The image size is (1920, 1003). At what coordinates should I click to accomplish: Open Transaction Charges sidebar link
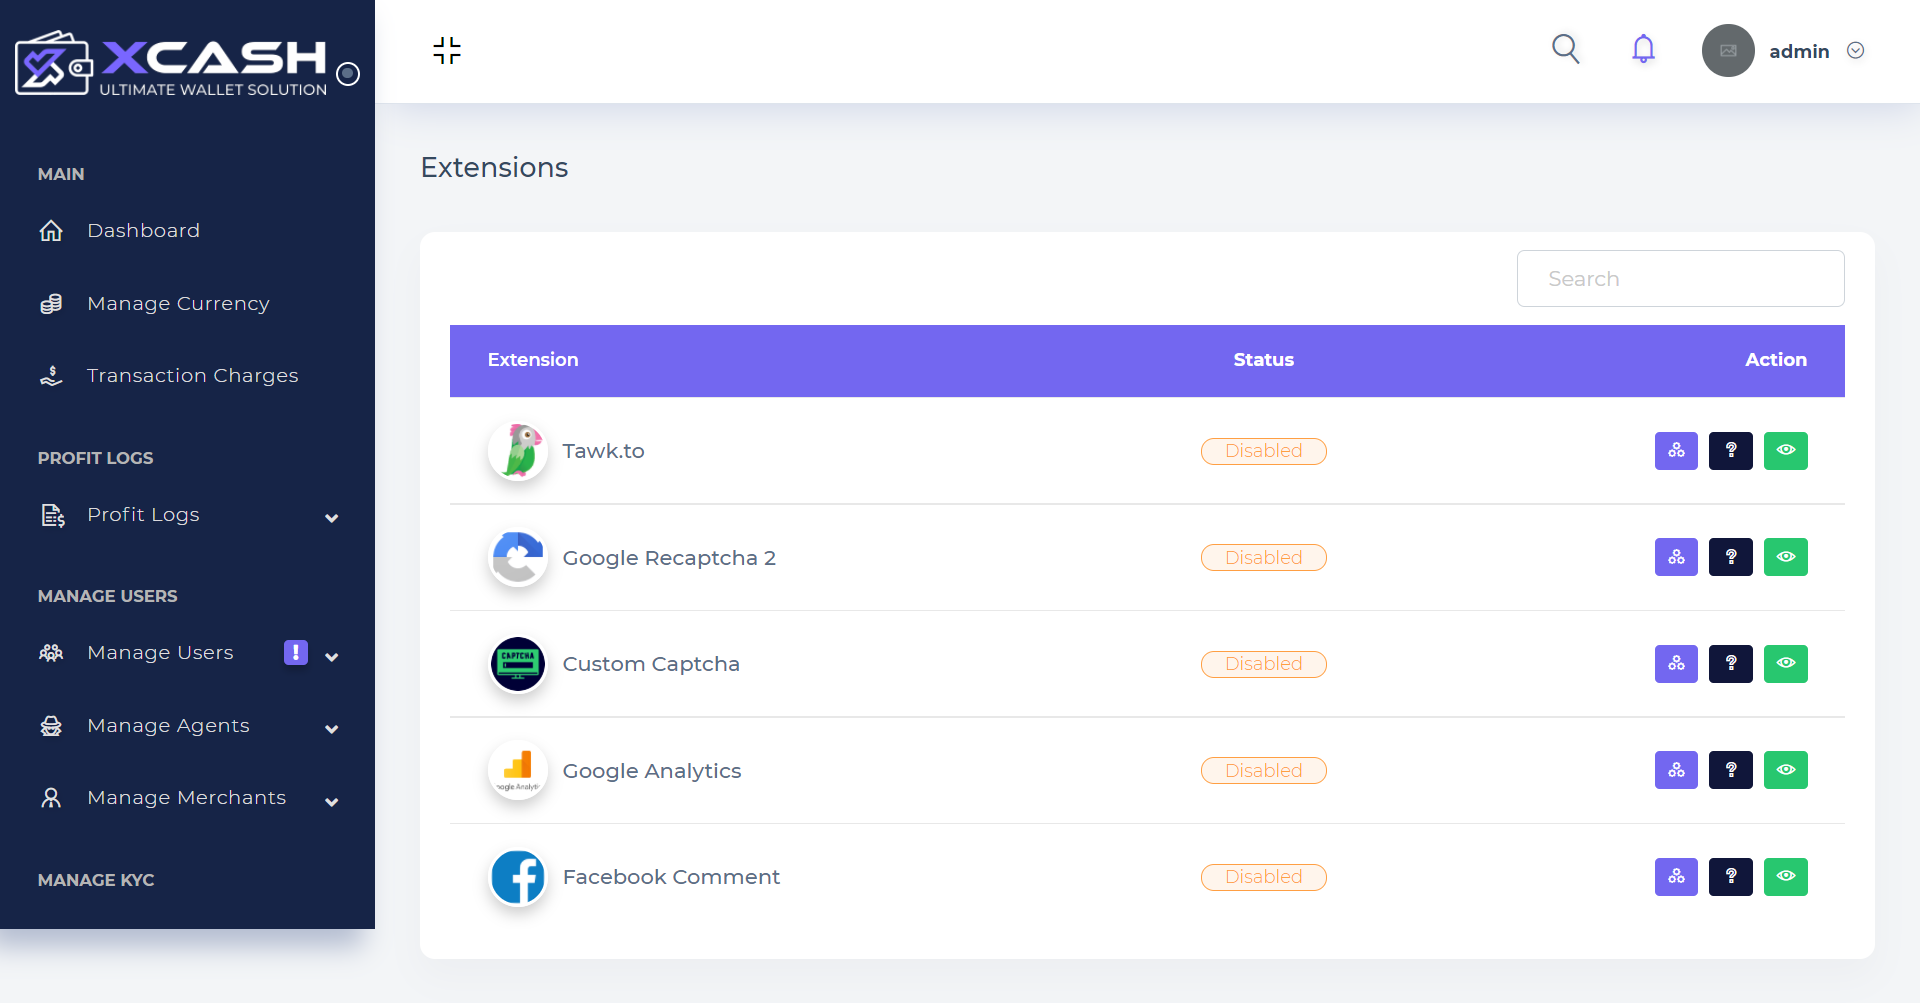(192, 376)
